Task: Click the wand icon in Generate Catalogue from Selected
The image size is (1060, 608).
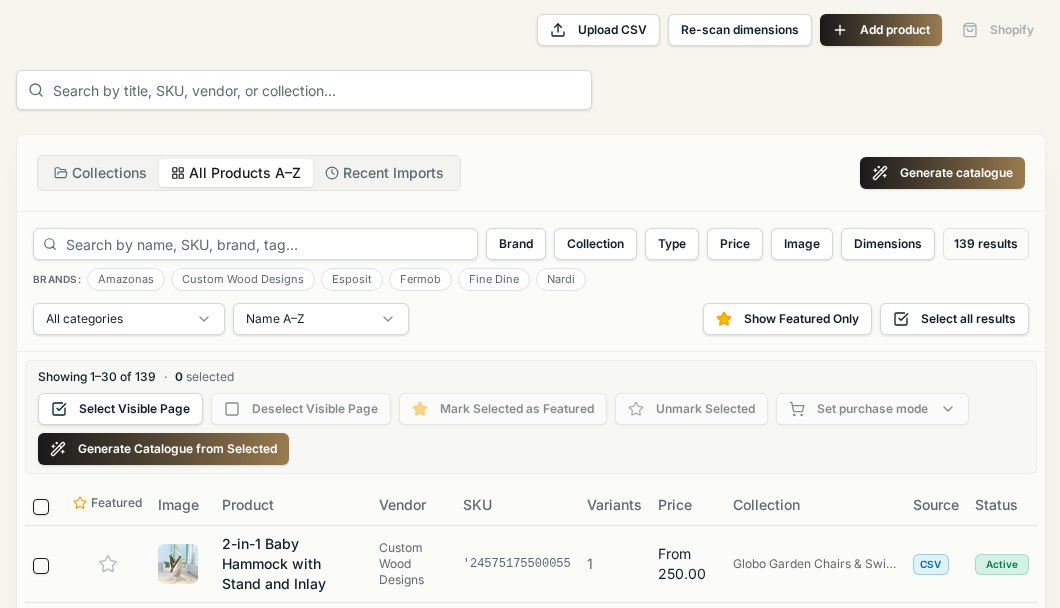Action: (58, 448)
